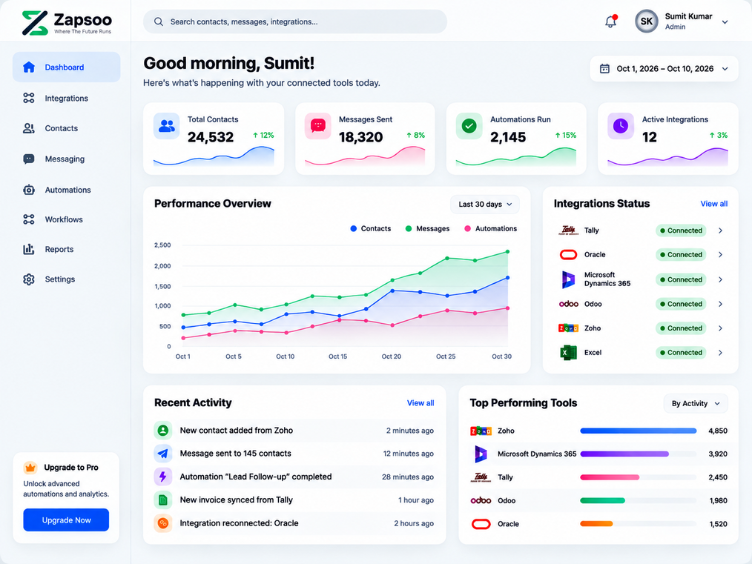752x564 pixels.
Task: Click the Zoho blue activity bar
Action: click(638, 431)
